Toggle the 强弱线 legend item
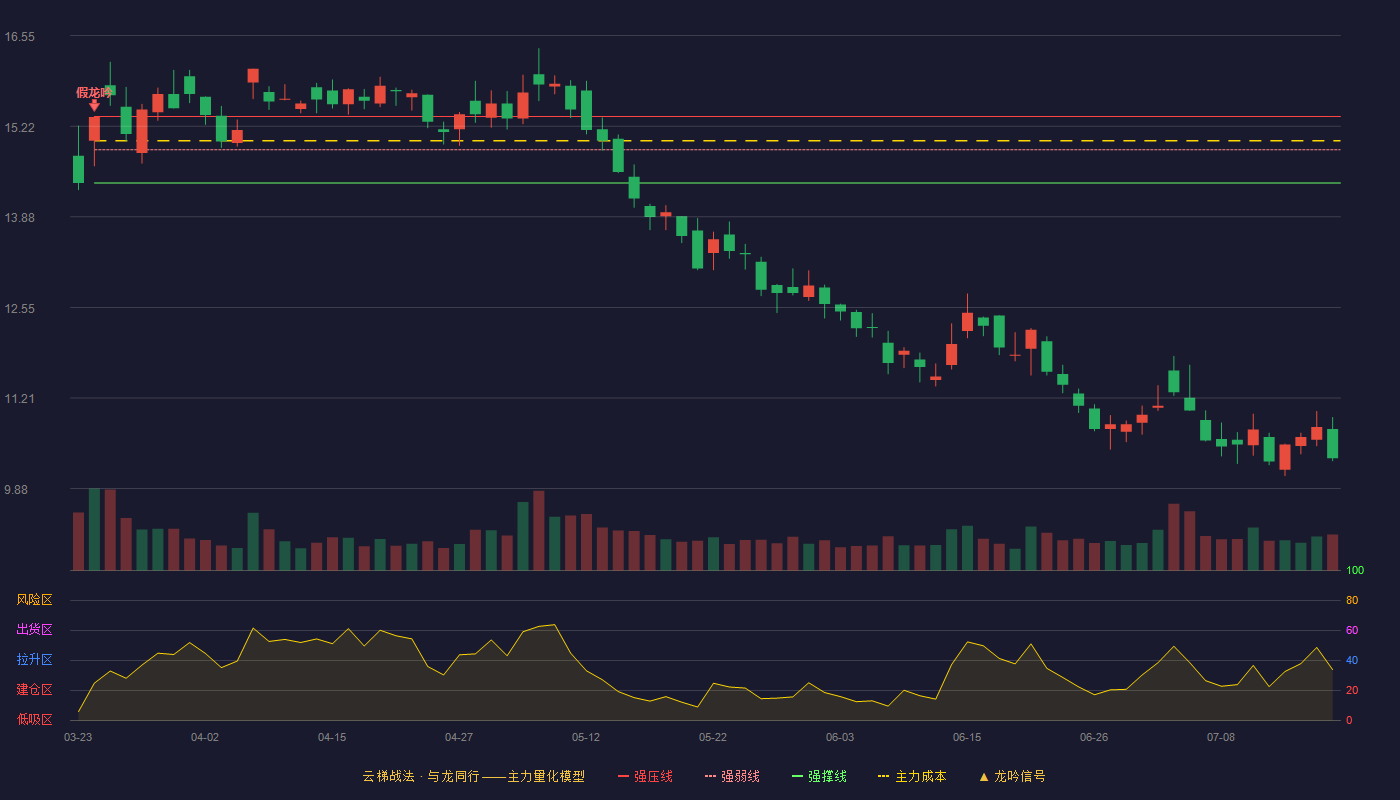The width and height of the screenshot is (1400, 800). pos(732,776)
